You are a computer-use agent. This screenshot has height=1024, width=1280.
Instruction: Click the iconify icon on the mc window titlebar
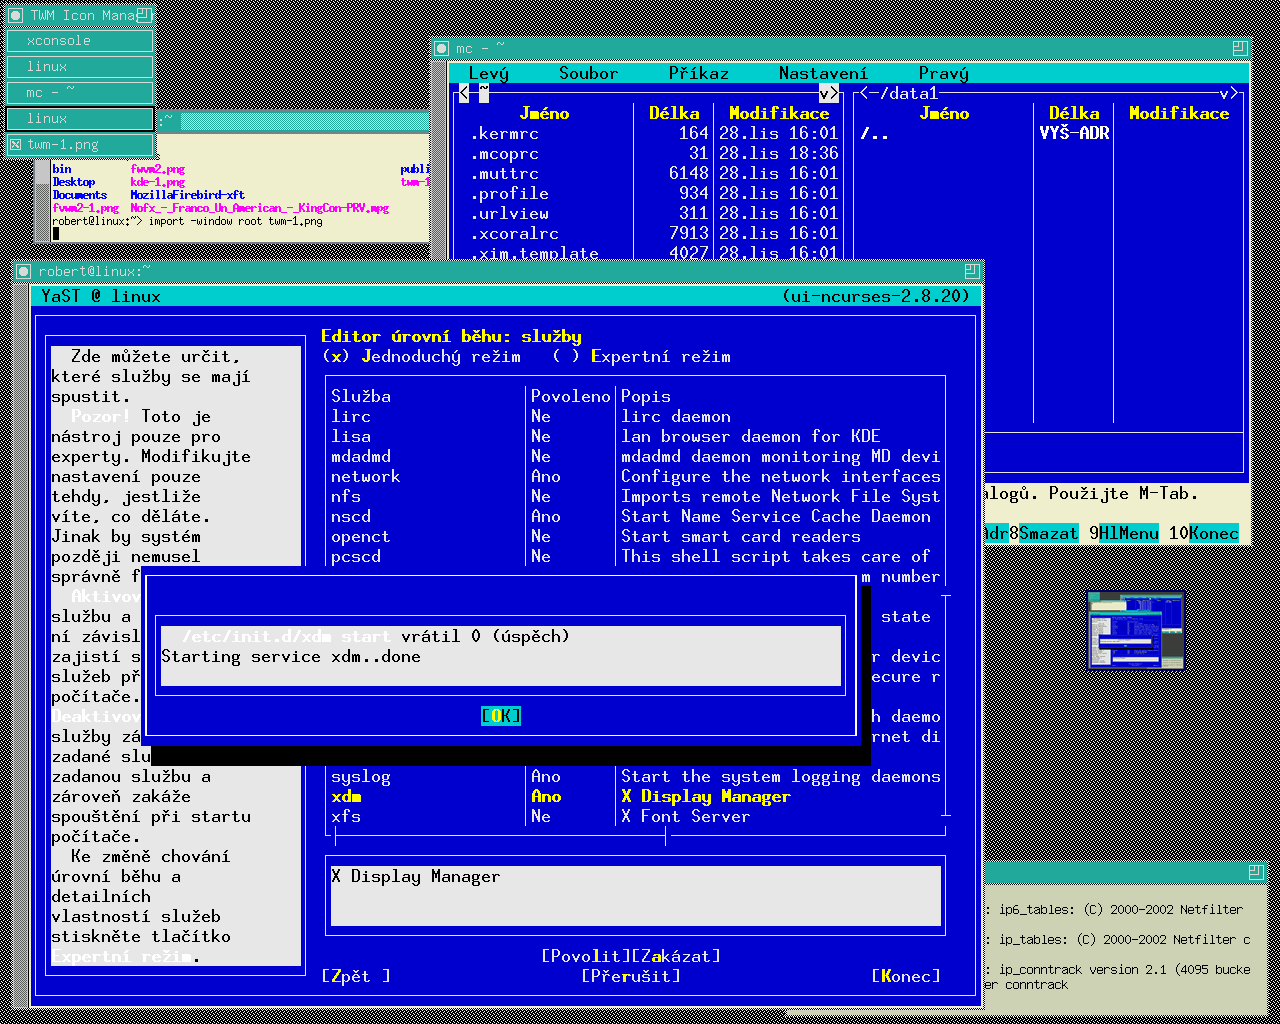coord(443,47)
